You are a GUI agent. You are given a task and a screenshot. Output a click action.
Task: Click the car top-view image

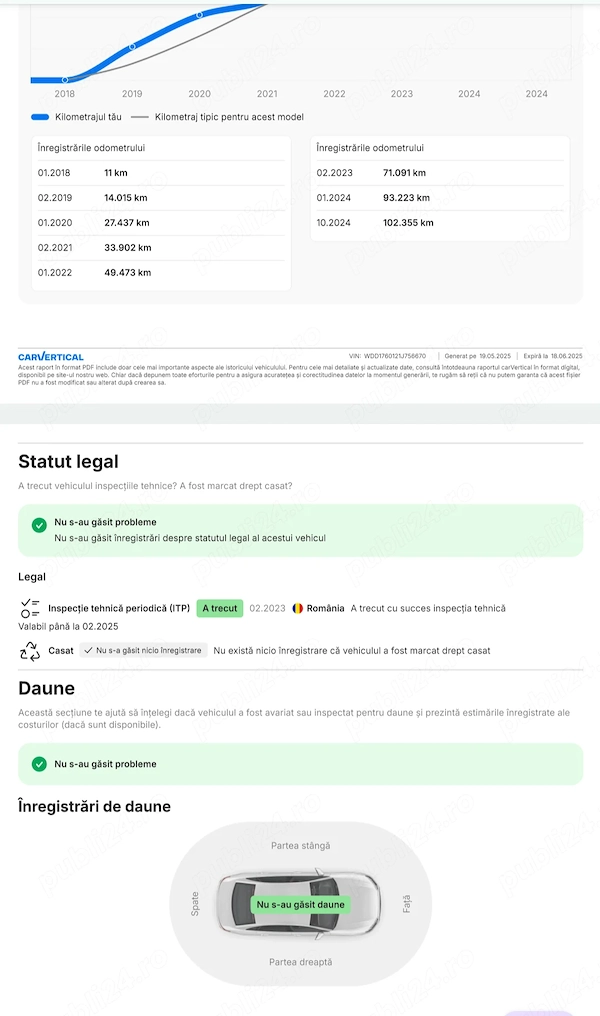[299, 904]
